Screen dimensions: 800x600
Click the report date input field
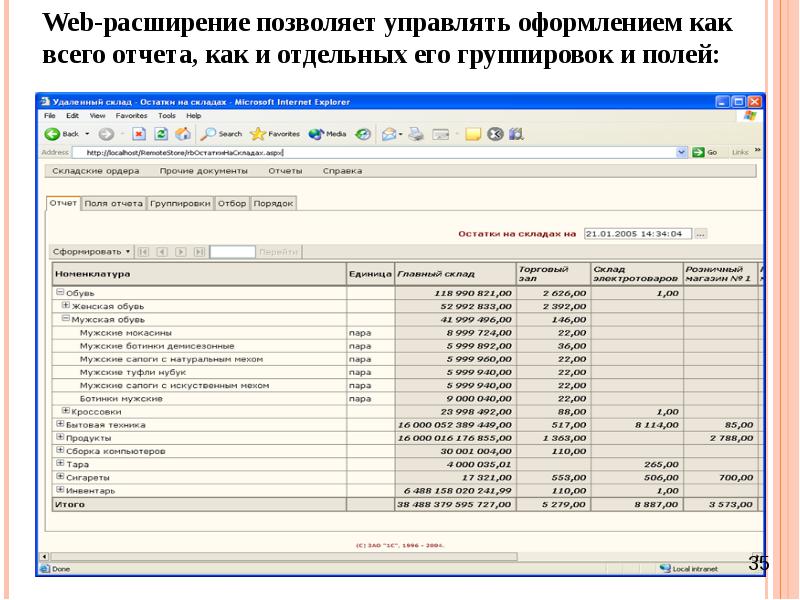pyautogui.click(x=637, y=233)
